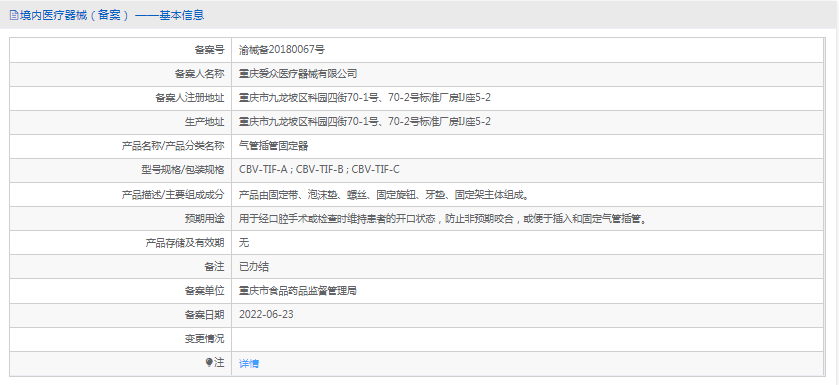Click the 产品存储及有效期 label
839x385 pixels.
pos(185,243)
